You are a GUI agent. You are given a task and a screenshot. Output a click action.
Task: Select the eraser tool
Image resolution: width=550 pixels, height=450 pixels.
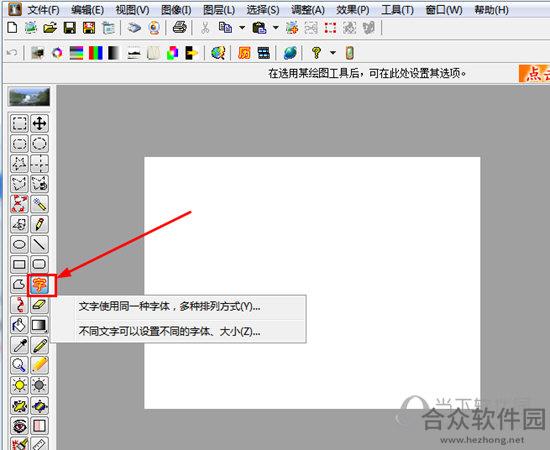click(x=39, y=304)
